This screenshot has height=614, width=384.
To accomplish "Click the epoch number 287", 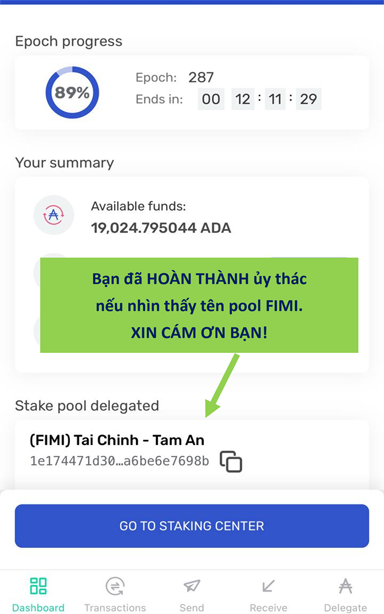I will [x=201, y=77].
